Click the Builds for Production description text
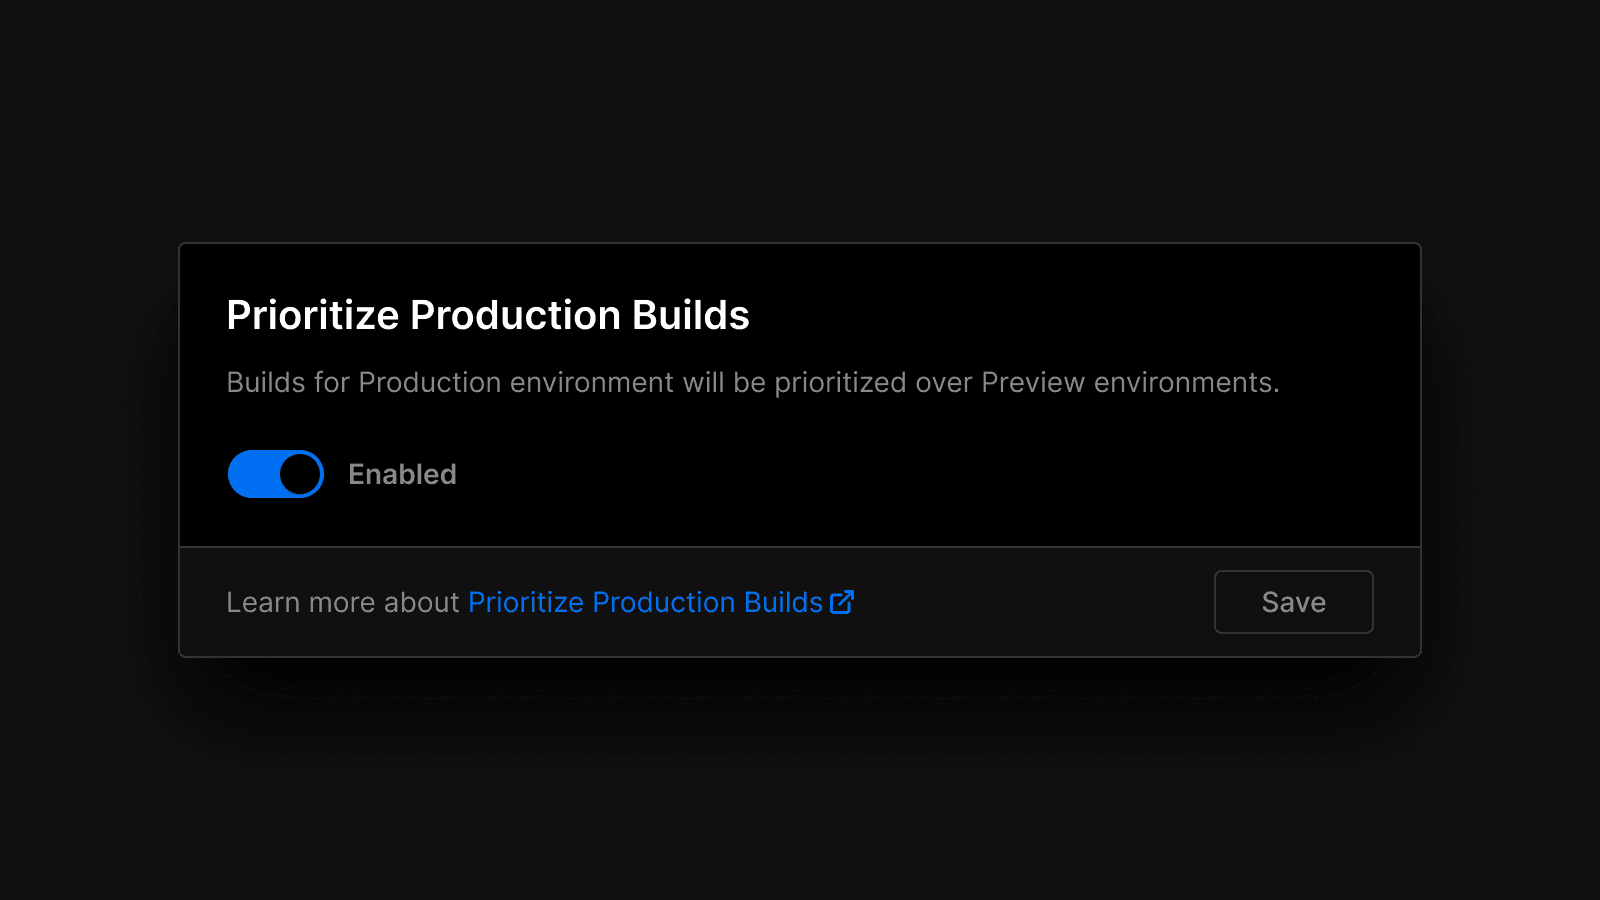The width and height of the screenshot is (1600, 900). click(752, 383)
